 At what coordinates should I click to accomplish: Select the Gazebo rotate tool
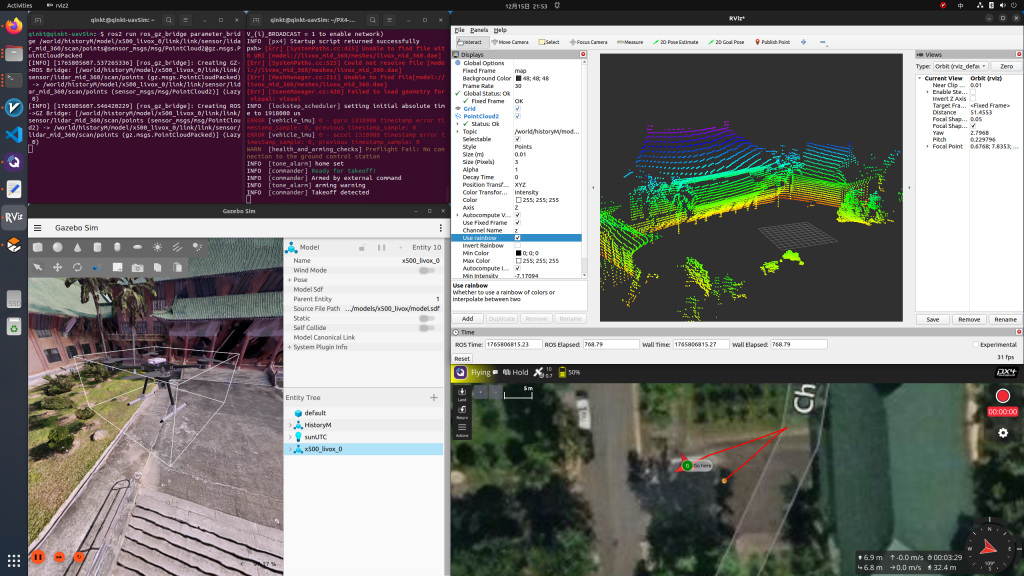pyautogui.click(x=76, y=267)
